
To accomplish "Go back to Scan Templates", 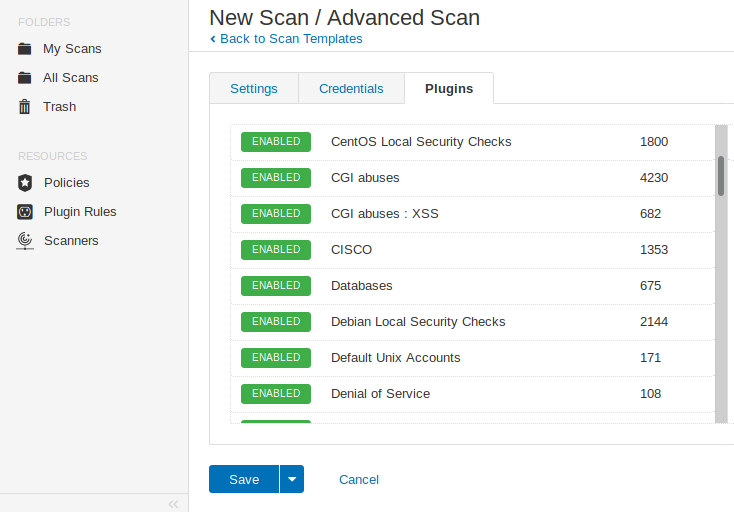I will (x=291, y=39).
